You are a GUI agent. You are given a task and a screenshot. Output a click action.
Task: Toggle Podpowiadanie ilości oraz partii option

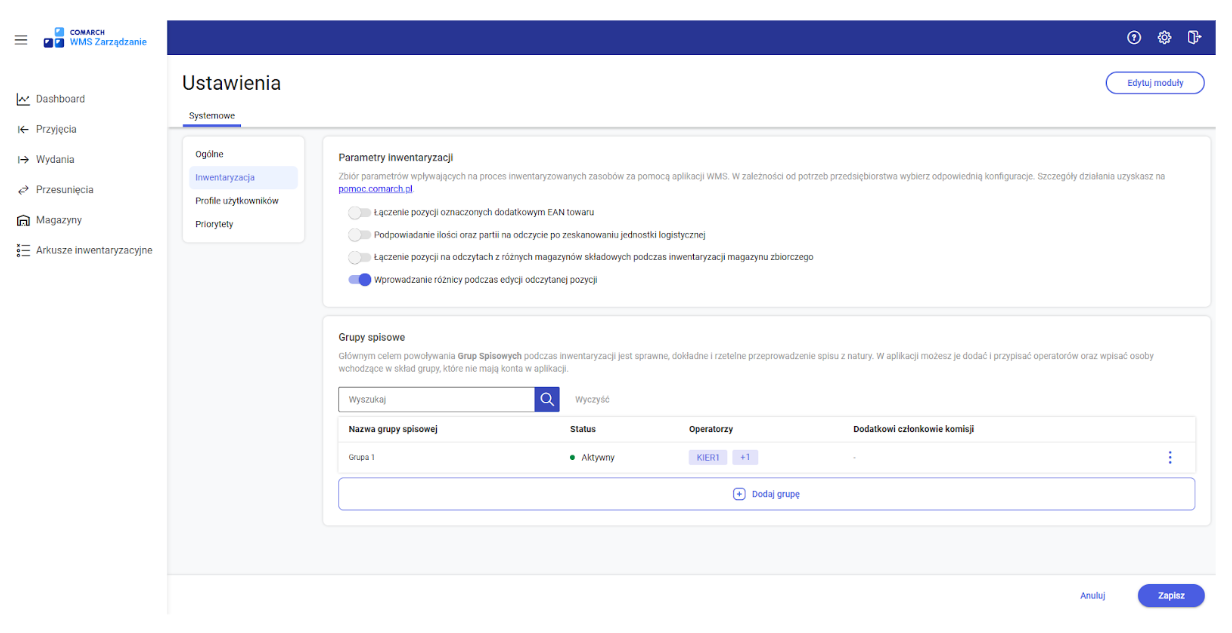click(359, 235)
